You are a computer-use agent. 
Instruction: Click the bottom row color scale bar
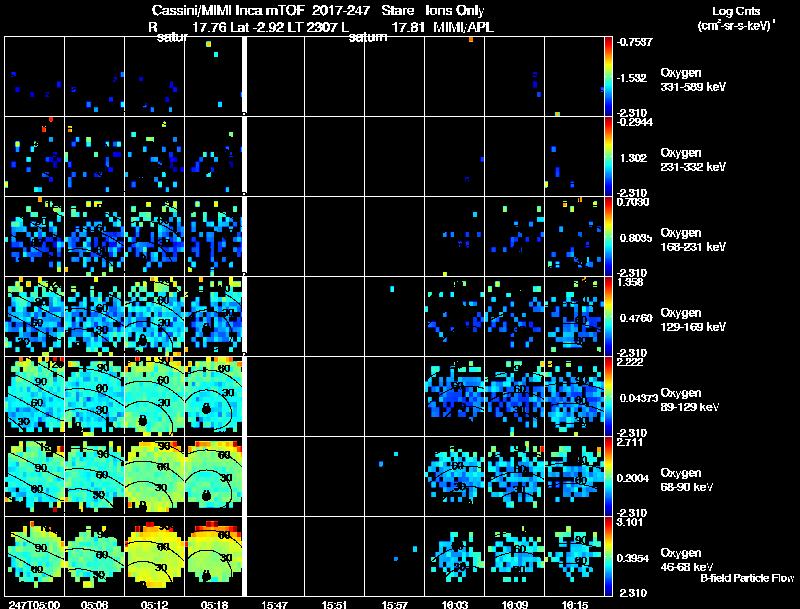(x=608, y=556)
